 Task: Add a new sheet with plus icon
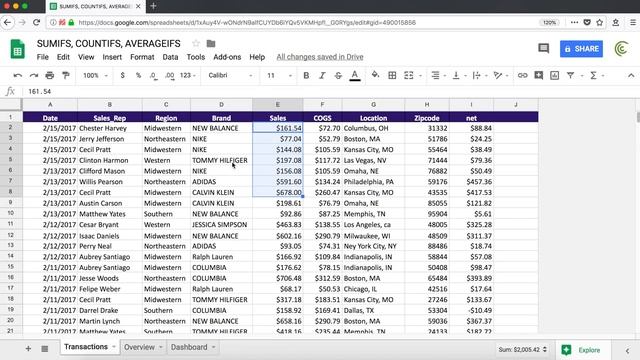pyautogui.click(x=28, y=349)
